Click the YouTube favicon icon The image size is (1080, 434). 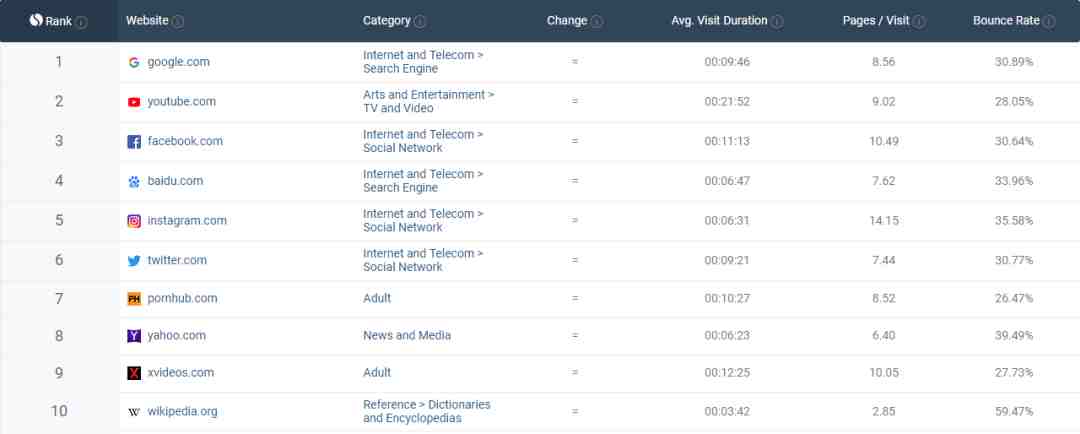point(134,102)
